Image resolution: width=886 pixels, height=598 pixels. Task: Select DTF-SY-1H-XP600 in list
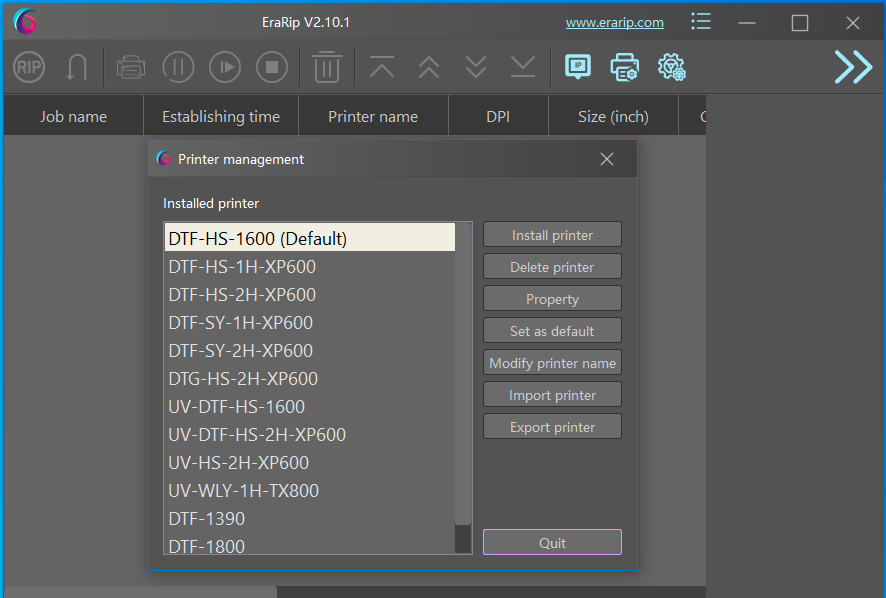[310, 322]
